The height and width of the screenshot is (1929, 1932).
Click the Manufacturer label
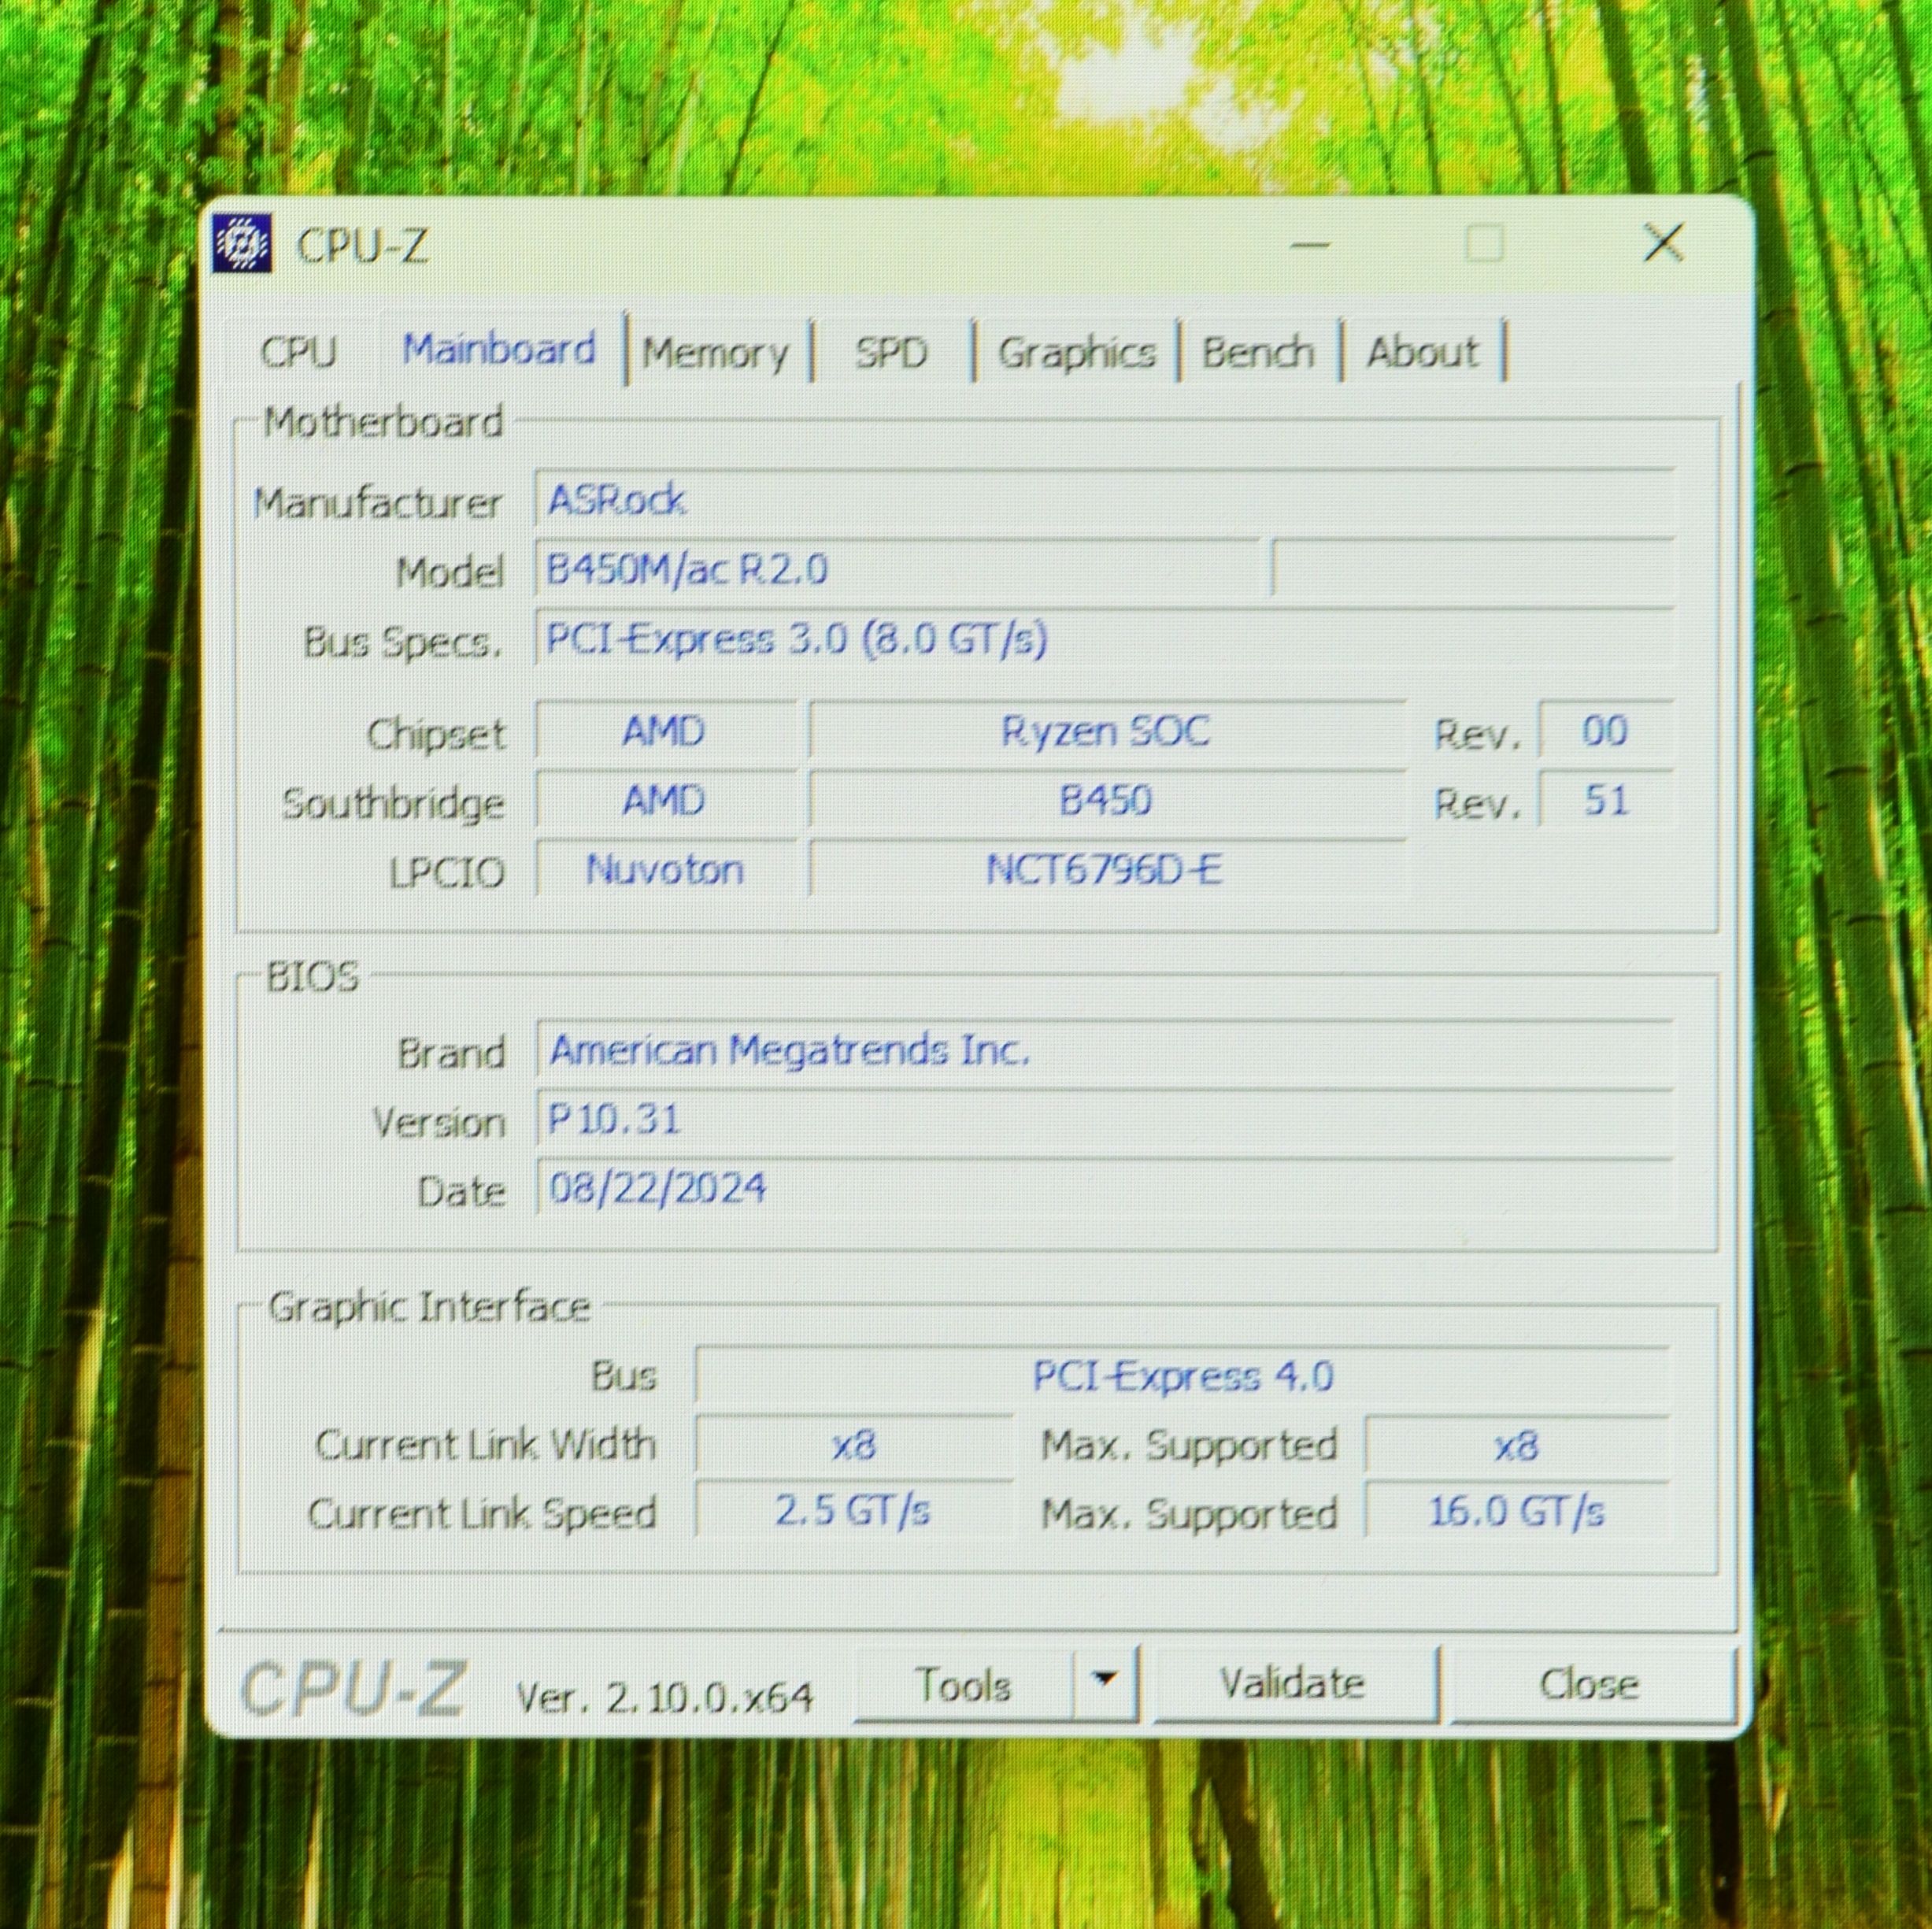click(377, 503)
